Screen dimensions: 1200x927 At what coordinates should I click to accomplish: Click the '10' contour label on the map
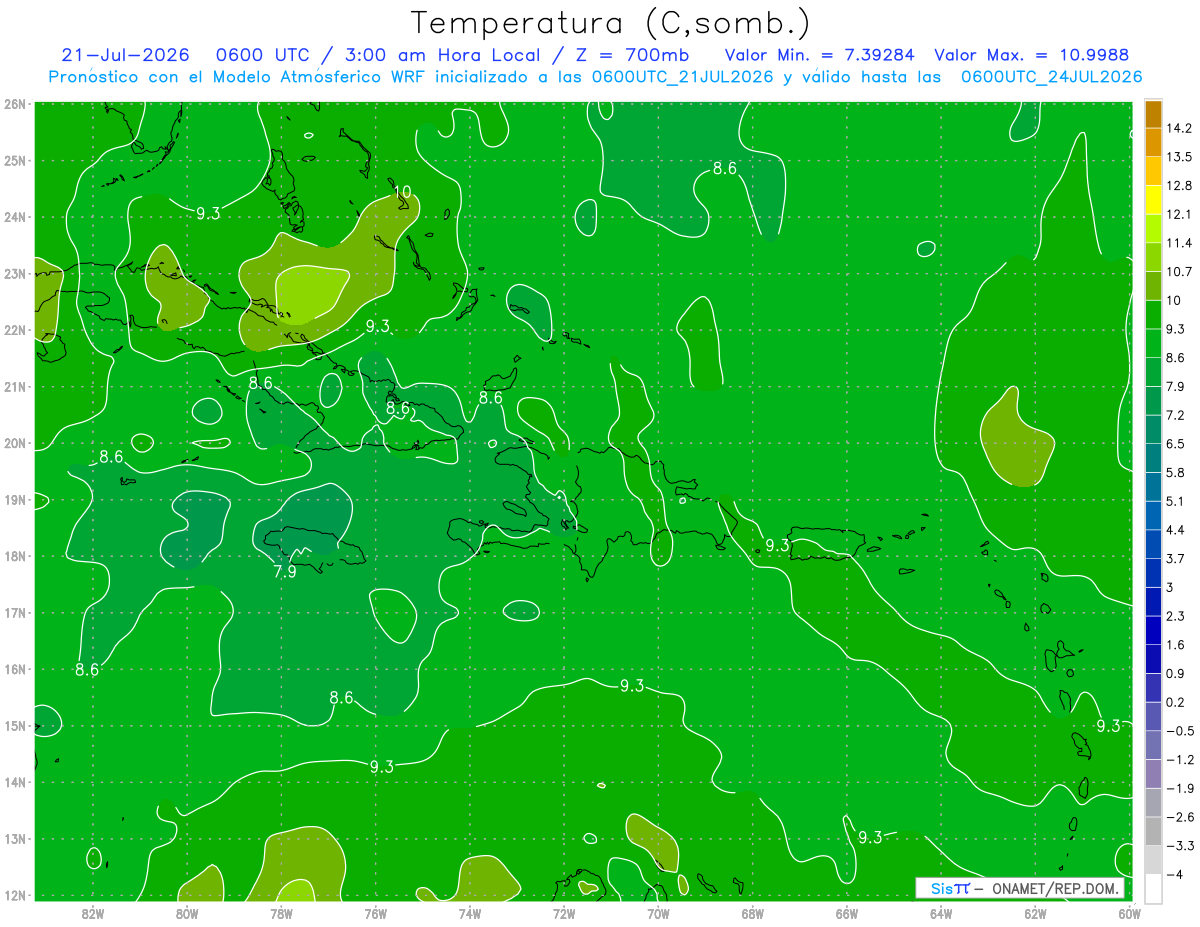coord(403,192)
